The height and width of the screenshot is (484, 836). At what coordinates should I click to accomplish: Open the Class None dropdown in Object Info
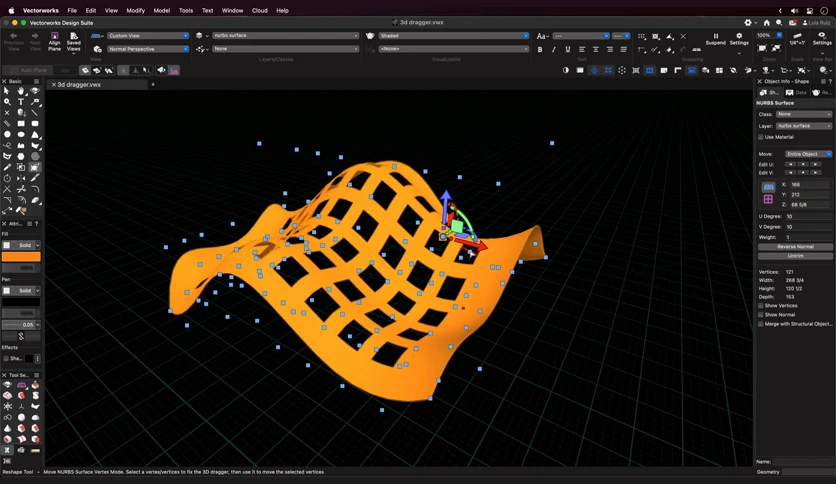803,114
